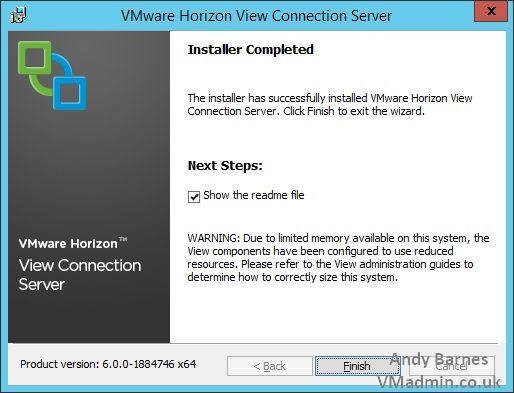
Task: Click the WARNING limited memory message text
Action: [338, 257]
